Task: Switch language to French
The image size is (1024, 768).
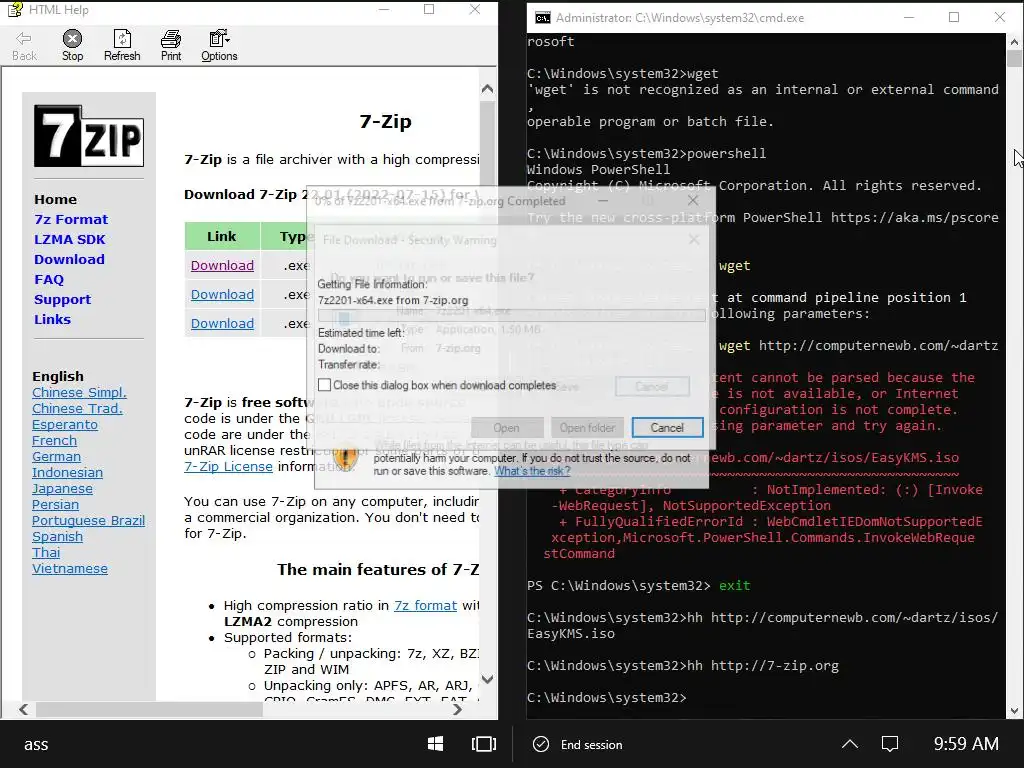Action: 54,441
